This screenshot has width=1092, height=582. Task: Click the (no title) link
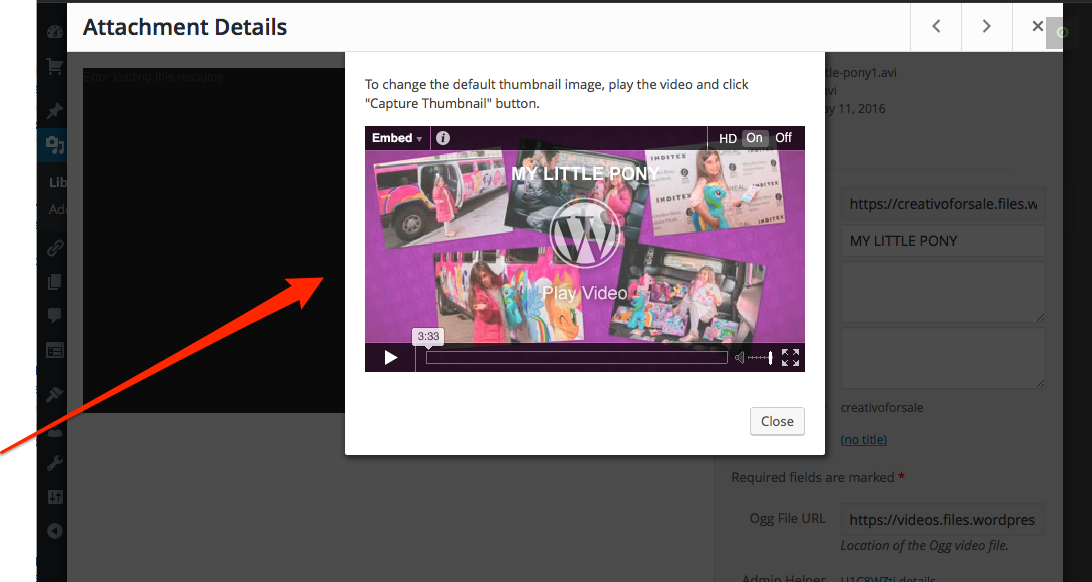point(863,439)
